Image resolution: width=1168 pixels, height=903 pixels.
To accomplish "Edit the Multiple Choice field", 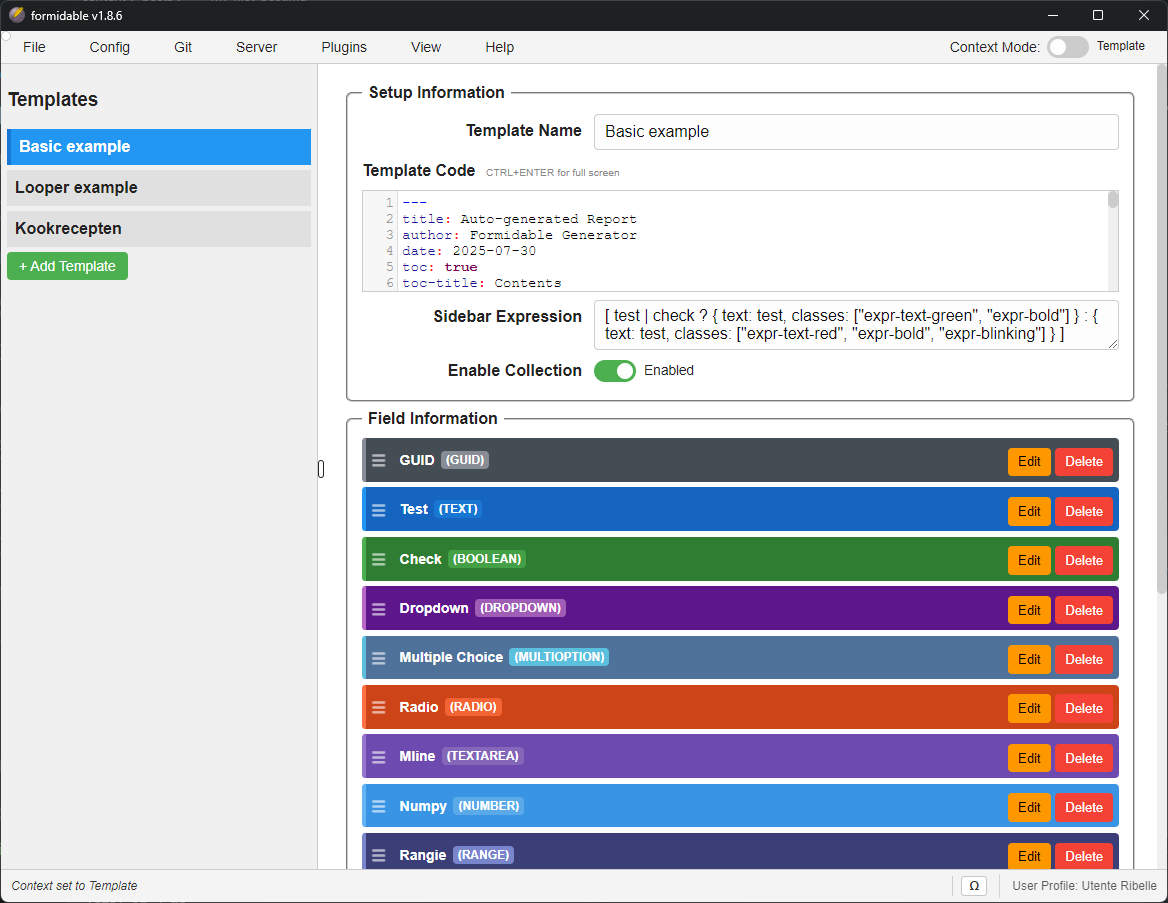I will click(x=1029, y=659).
